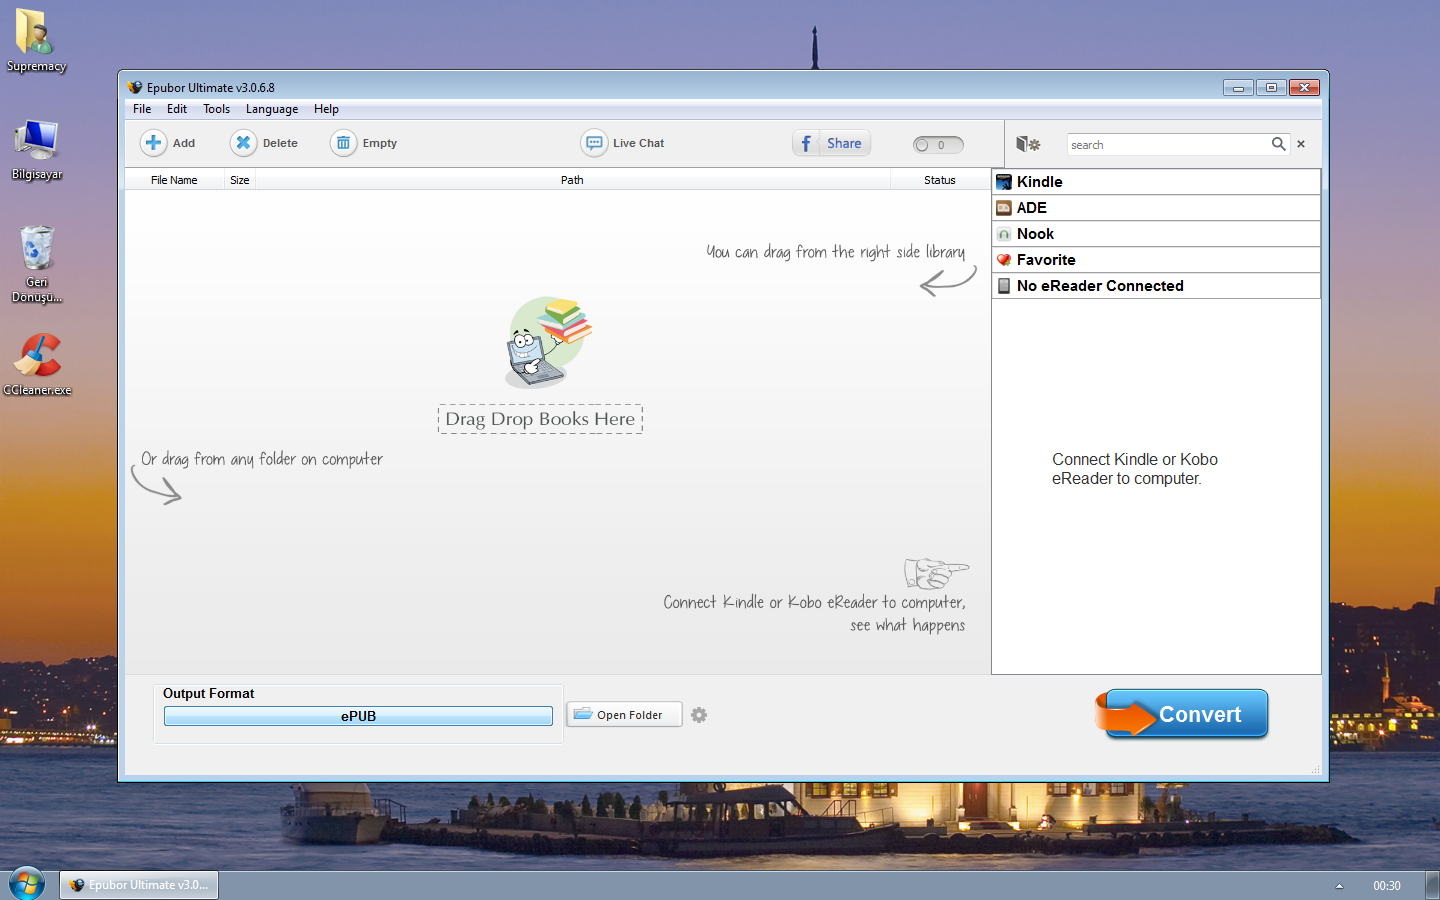Open the Edit menu

coord(177,109)
